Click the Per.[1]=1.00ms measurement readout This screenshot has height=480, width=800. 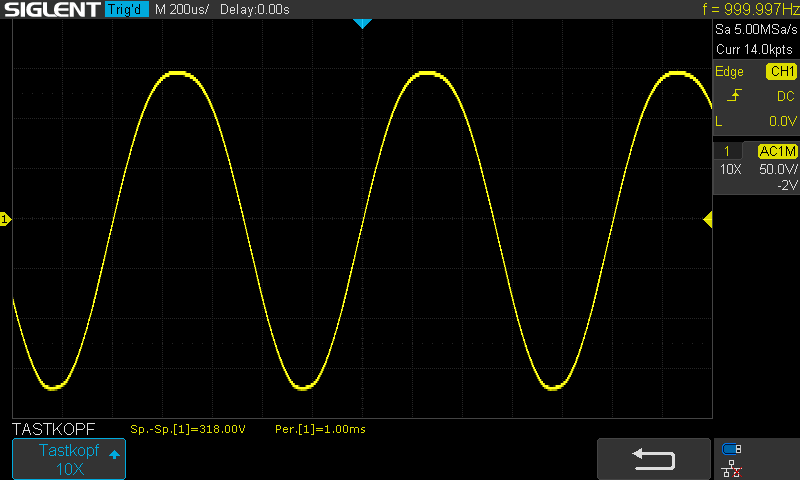click(x=320, y=429)
